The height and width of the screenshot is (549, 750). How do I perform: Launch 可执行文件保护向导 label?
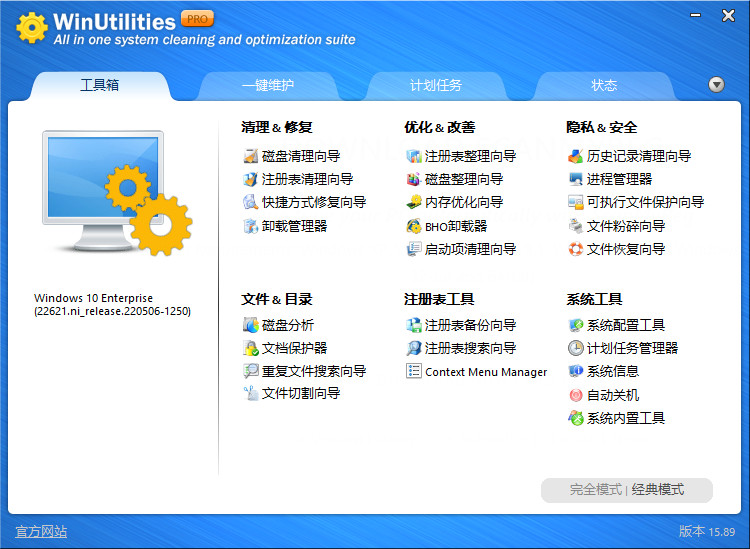[645, 202]
